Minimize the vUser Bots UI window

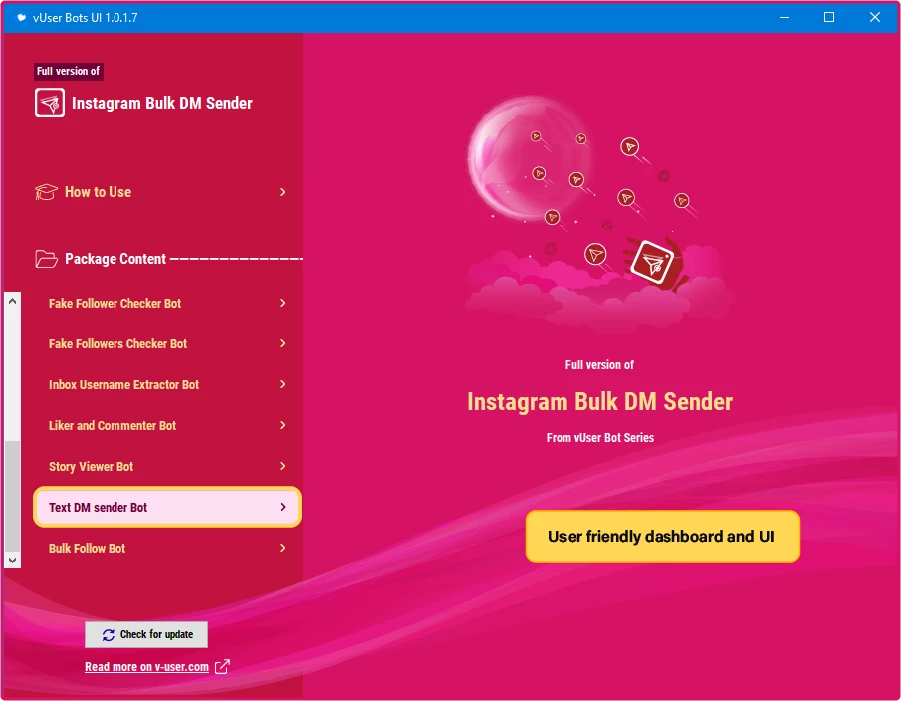coord(784,17)
